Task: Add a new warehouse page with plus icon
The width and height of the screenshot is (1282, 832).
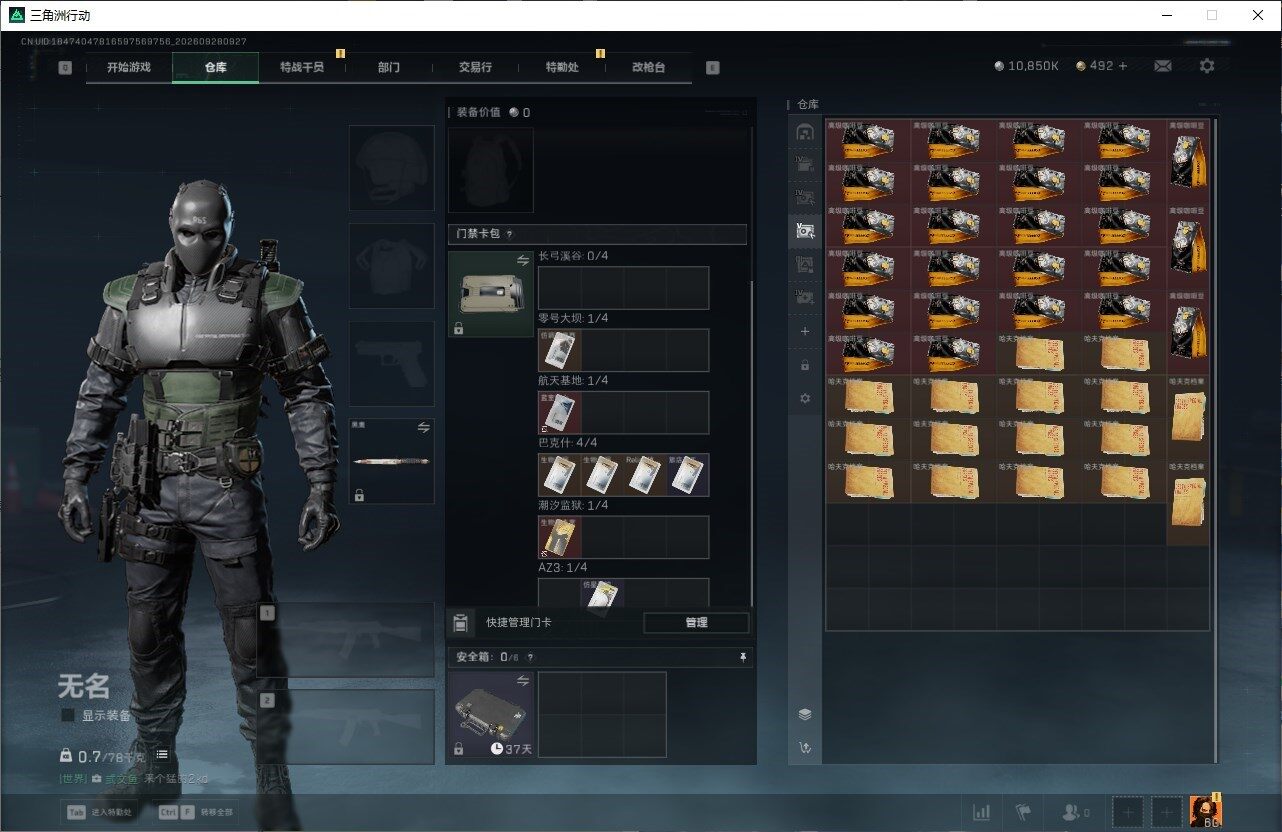Action: 805,331
